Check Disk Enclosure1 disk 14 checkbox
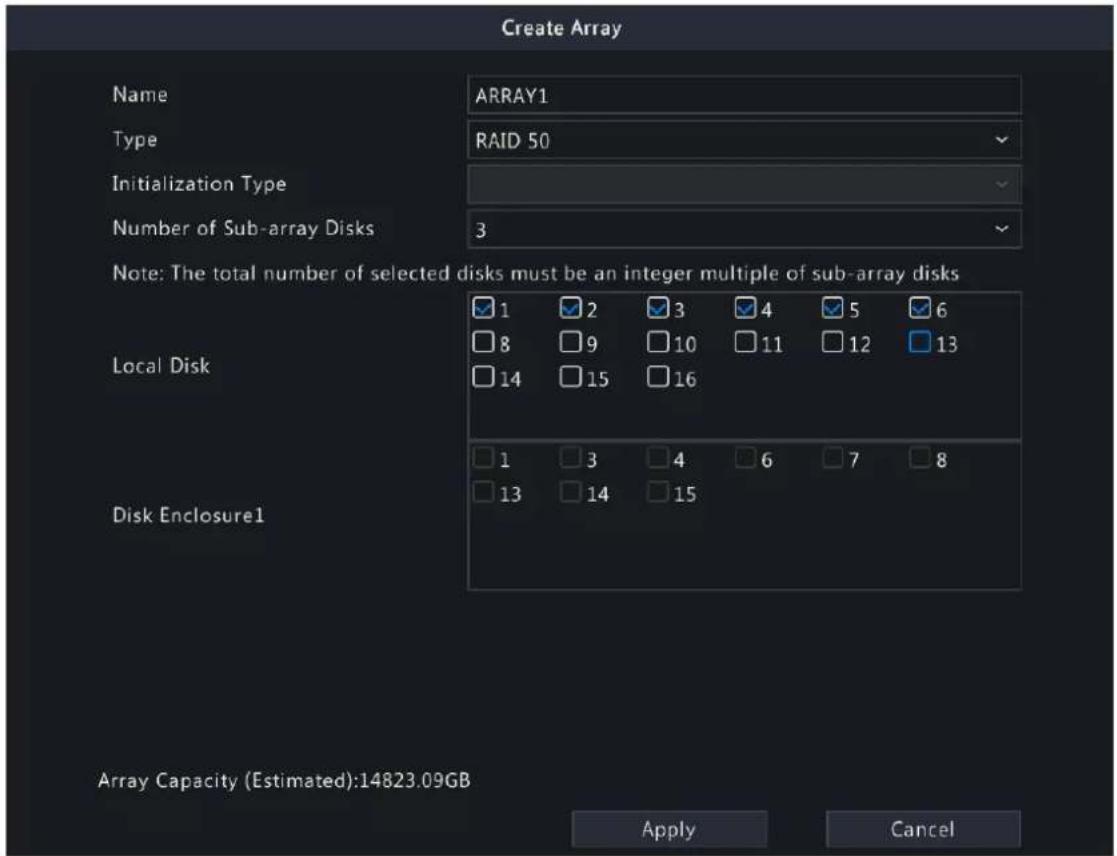Viewport: 1117px width, 856px height. click(571, 491)
